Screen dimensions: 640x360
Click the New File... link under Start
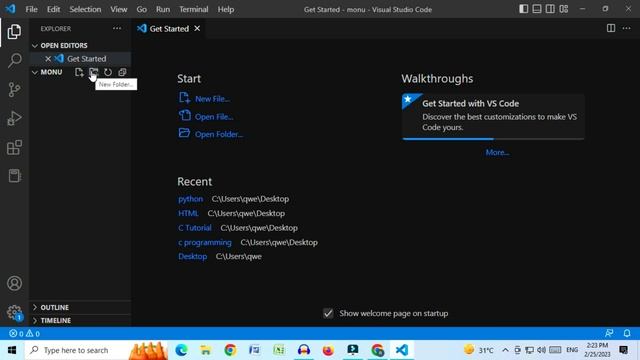pos(212,99)
